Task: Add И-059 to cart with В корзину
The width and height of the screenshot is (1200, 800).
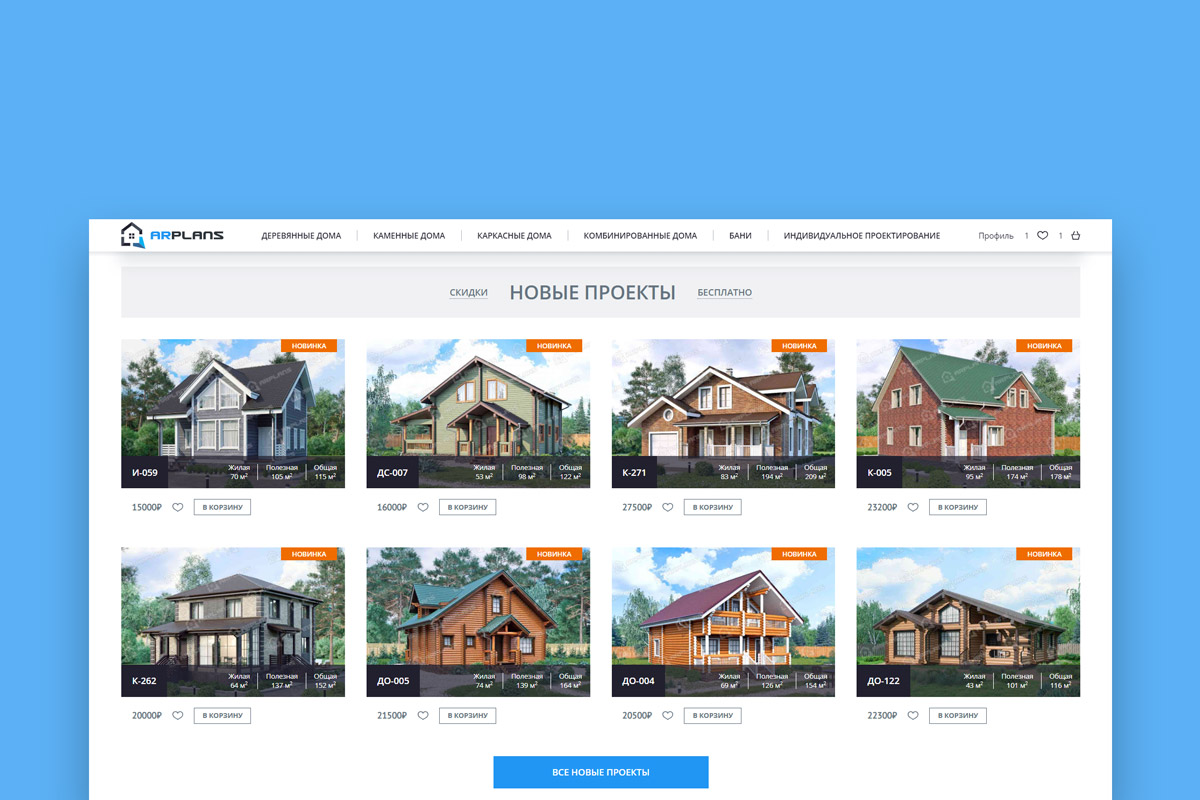Action: [x=222, y=507]
